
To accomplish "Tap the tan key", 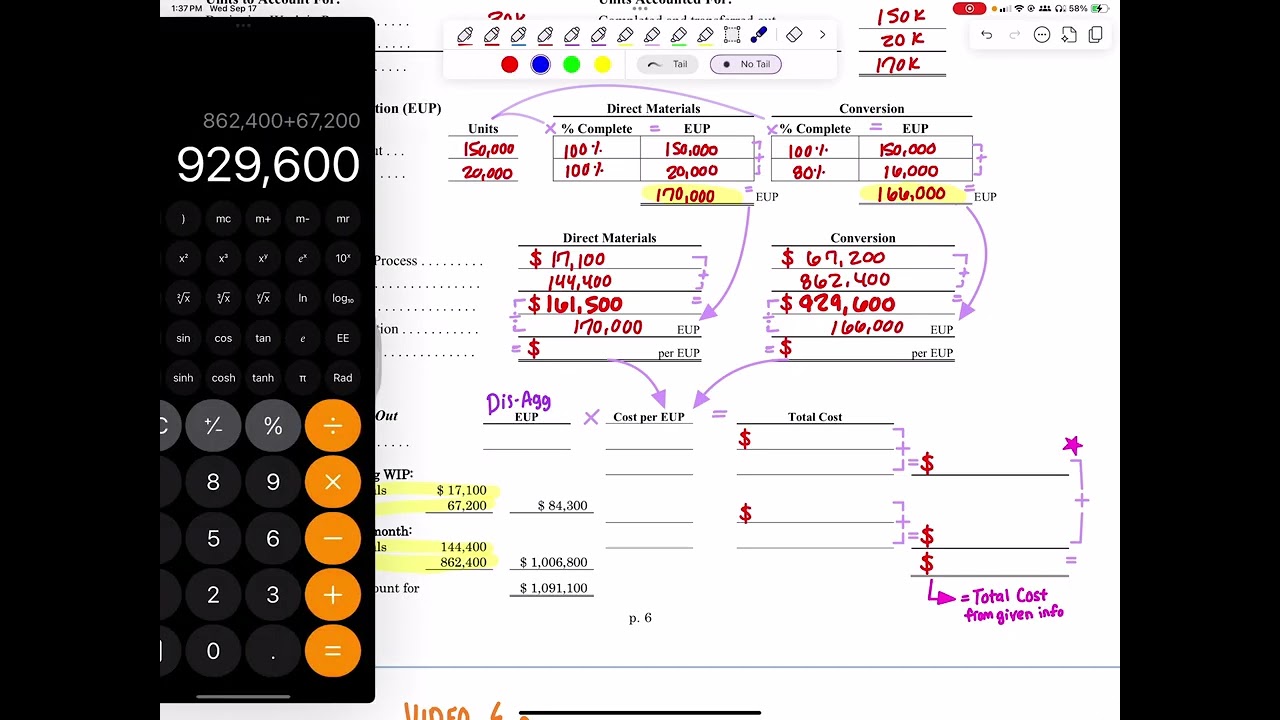I will (263, 338).
